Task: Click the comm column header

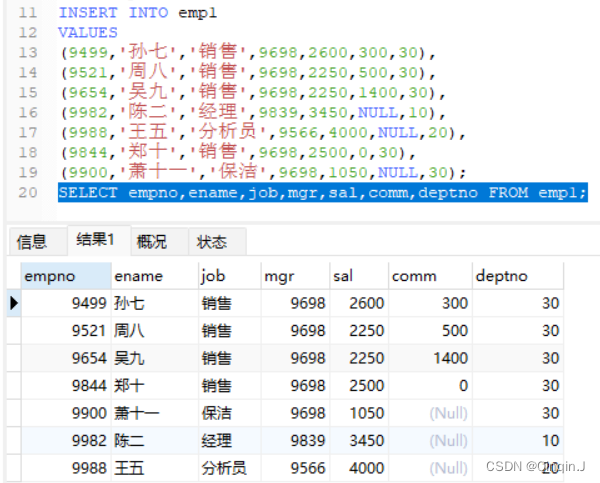Action: coord(430,276)
